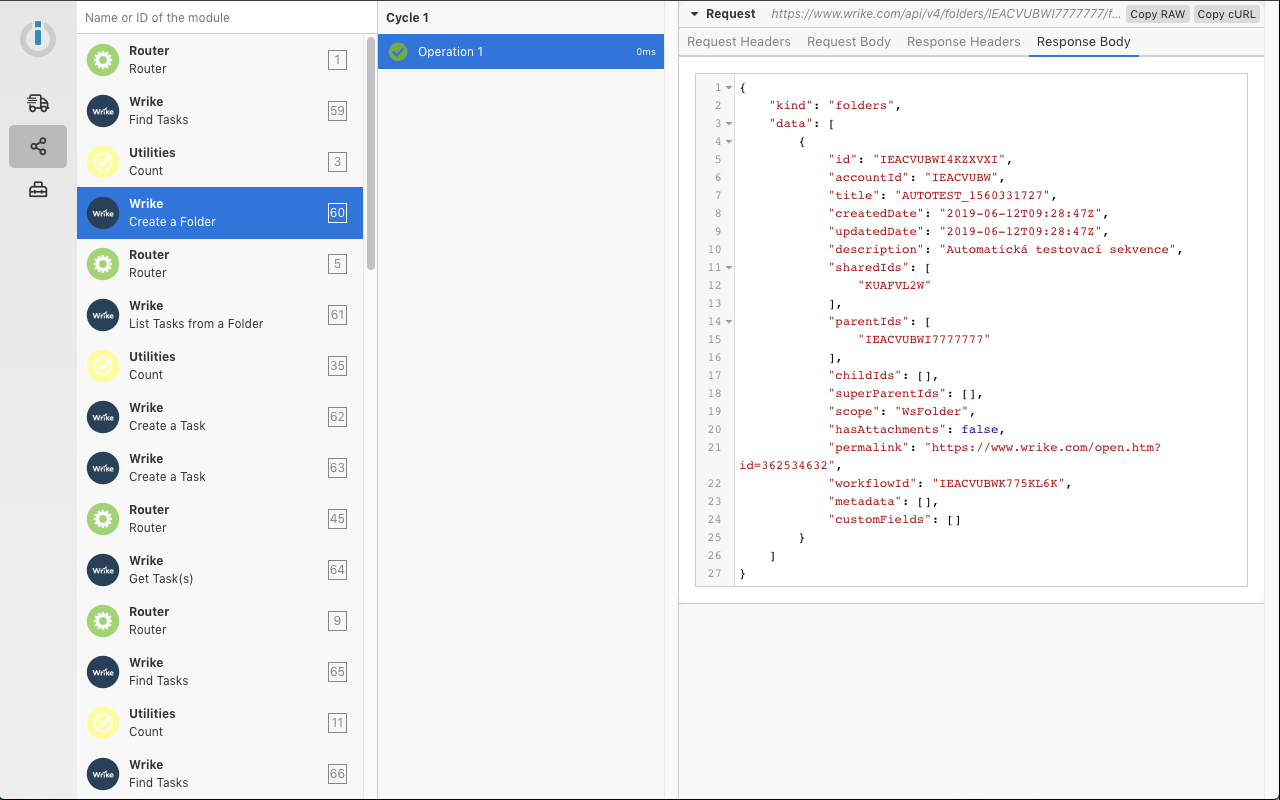Click module number badge 60

click(337, 213)
